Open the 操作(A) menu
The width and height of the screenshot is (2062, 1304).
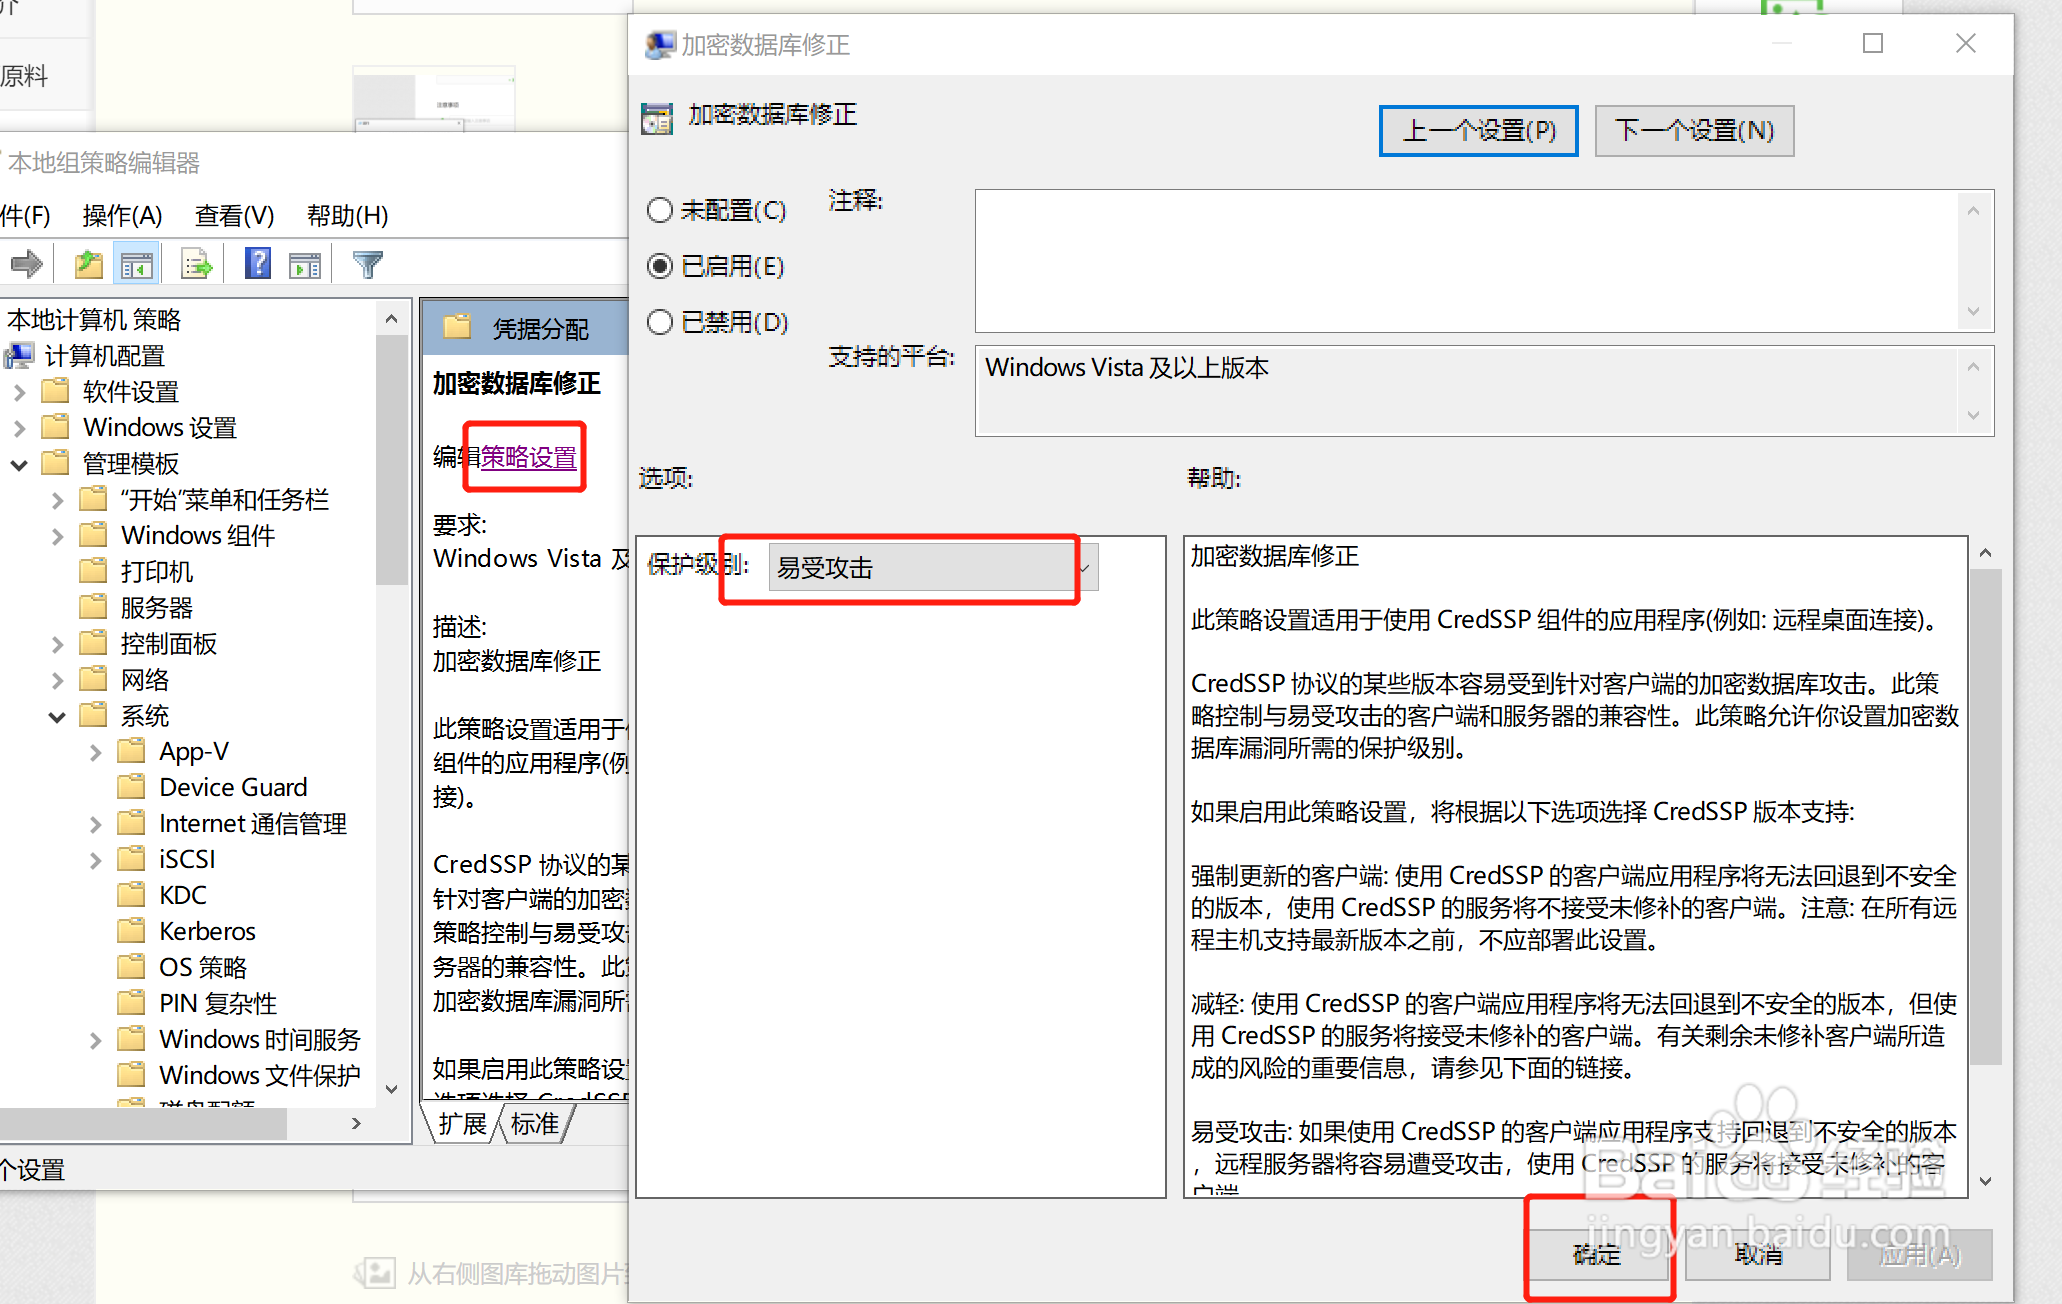[122, 215]
